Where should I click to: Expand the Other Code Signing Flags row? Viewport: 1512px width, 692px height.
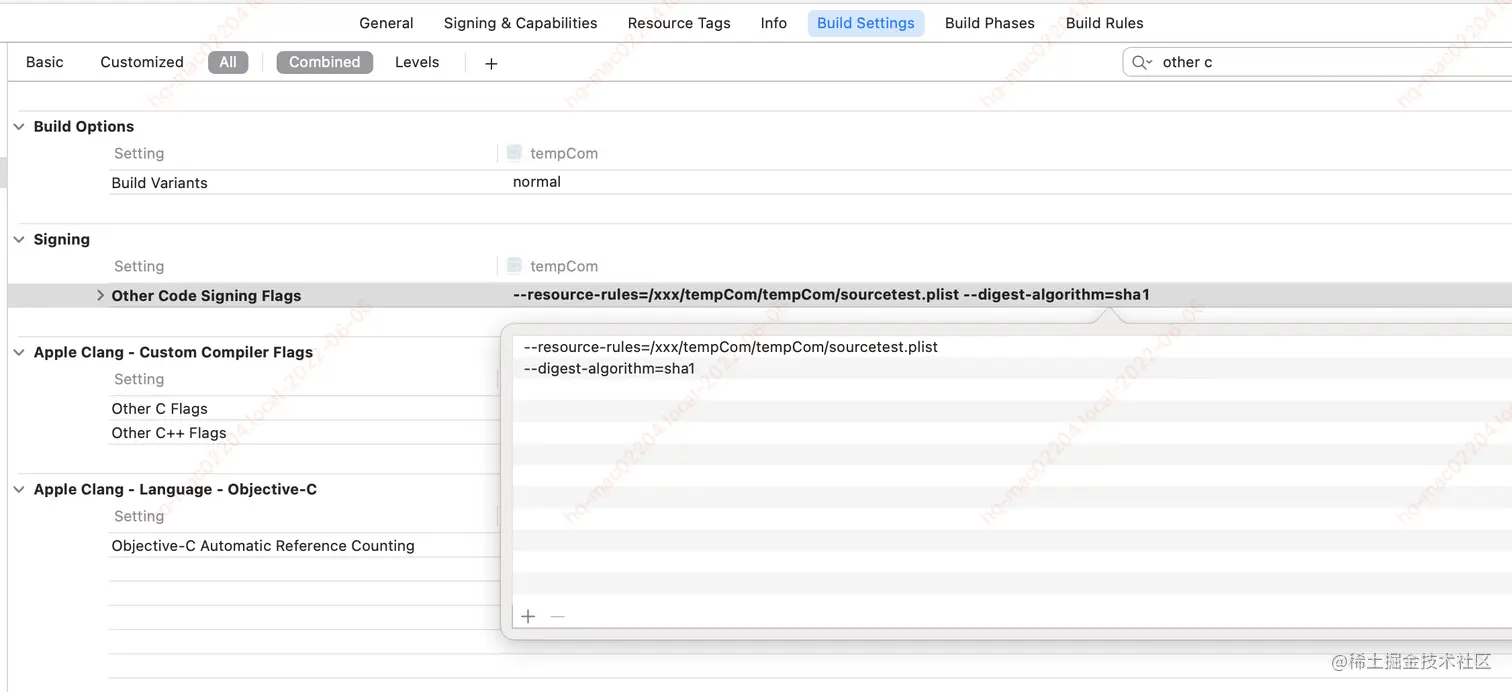click(x=100, y=296)
